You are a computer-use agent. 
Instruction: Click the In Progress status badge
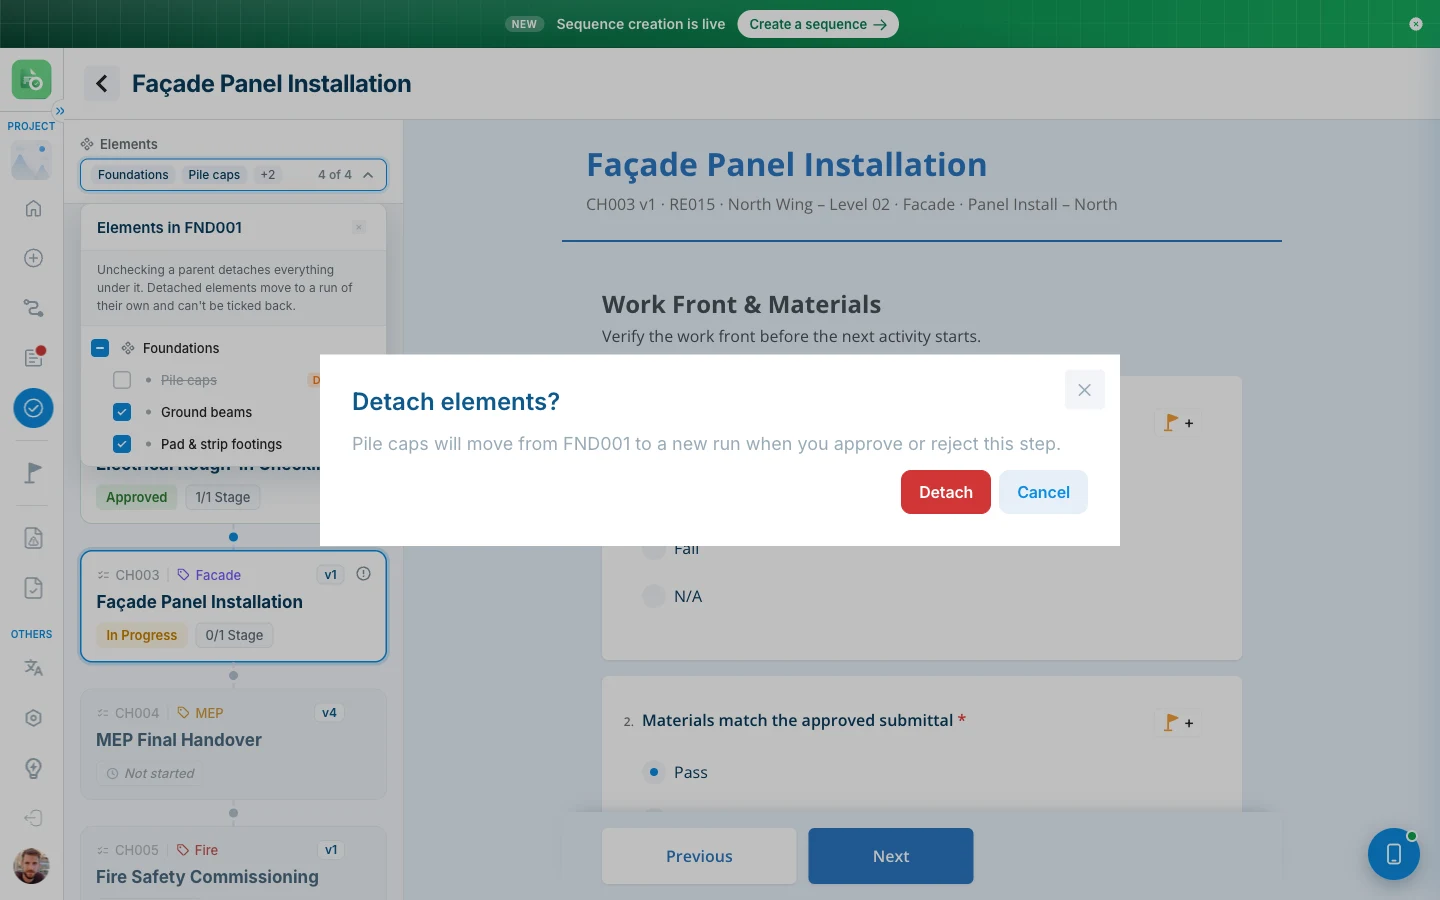(x=142, y=635)
